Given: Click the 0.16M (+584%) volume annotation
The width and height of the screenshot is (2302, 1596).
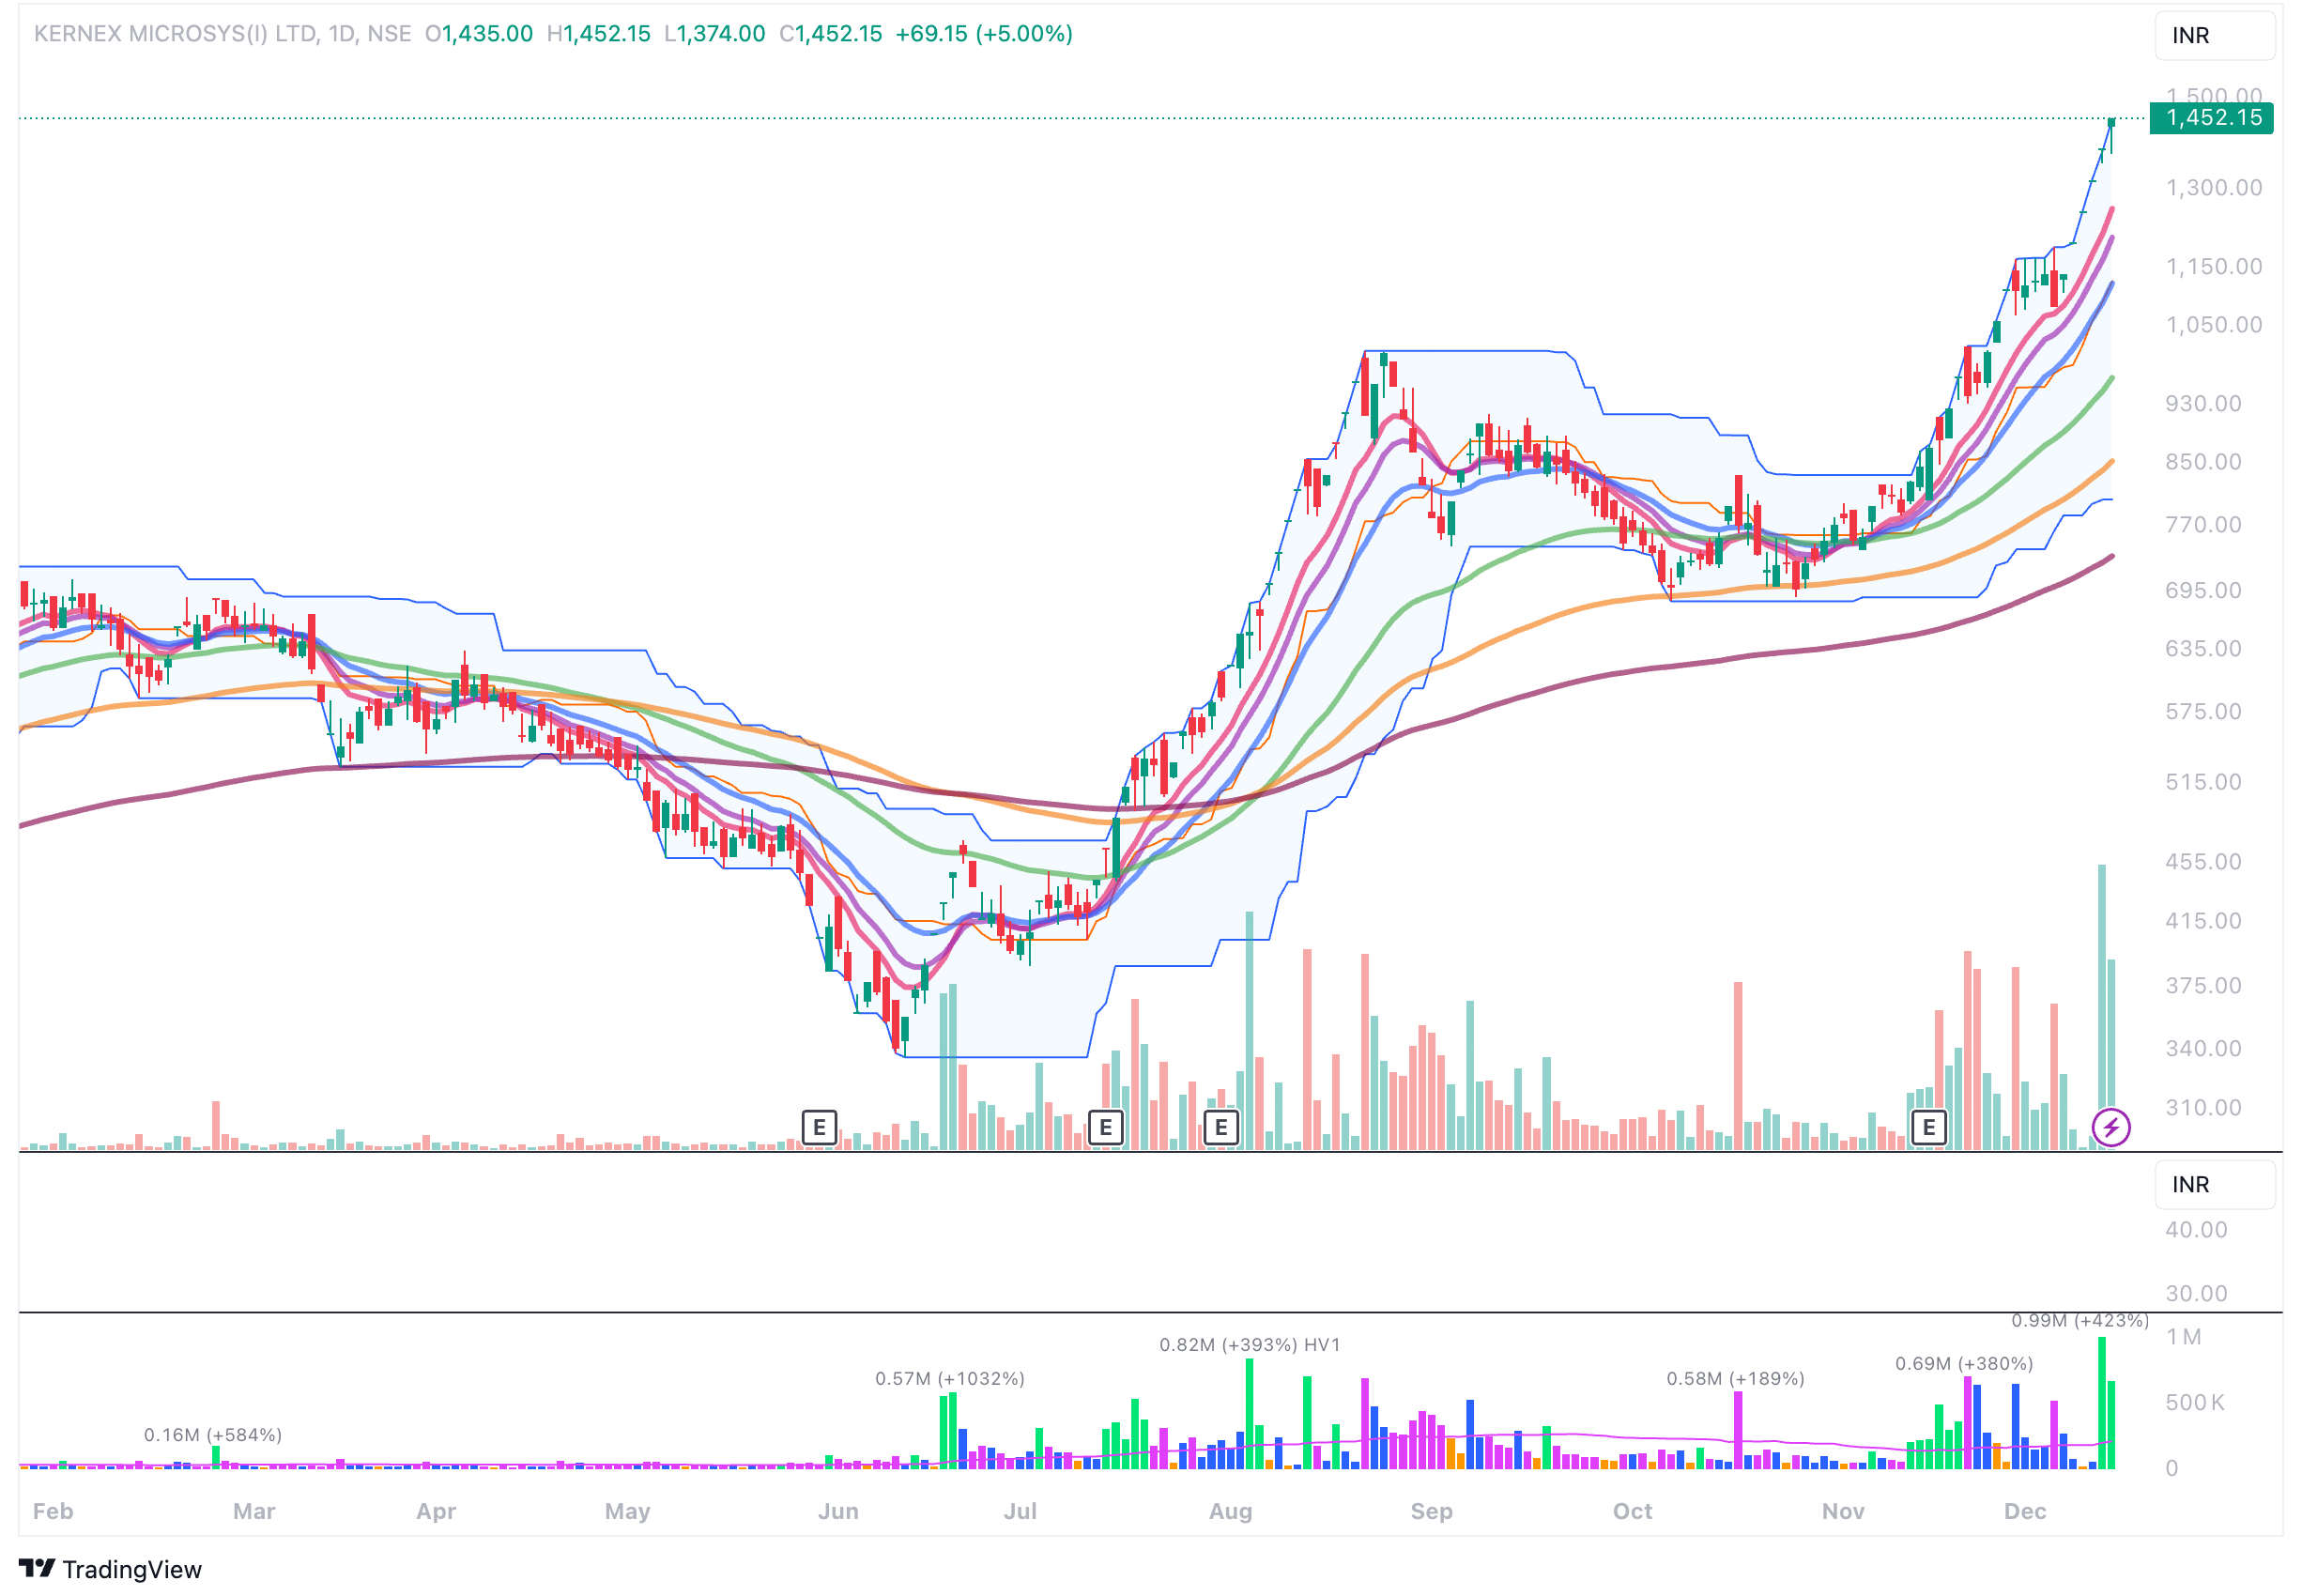Looking at the screenshot, I should pyautogui.click(x=213, y=1435).
